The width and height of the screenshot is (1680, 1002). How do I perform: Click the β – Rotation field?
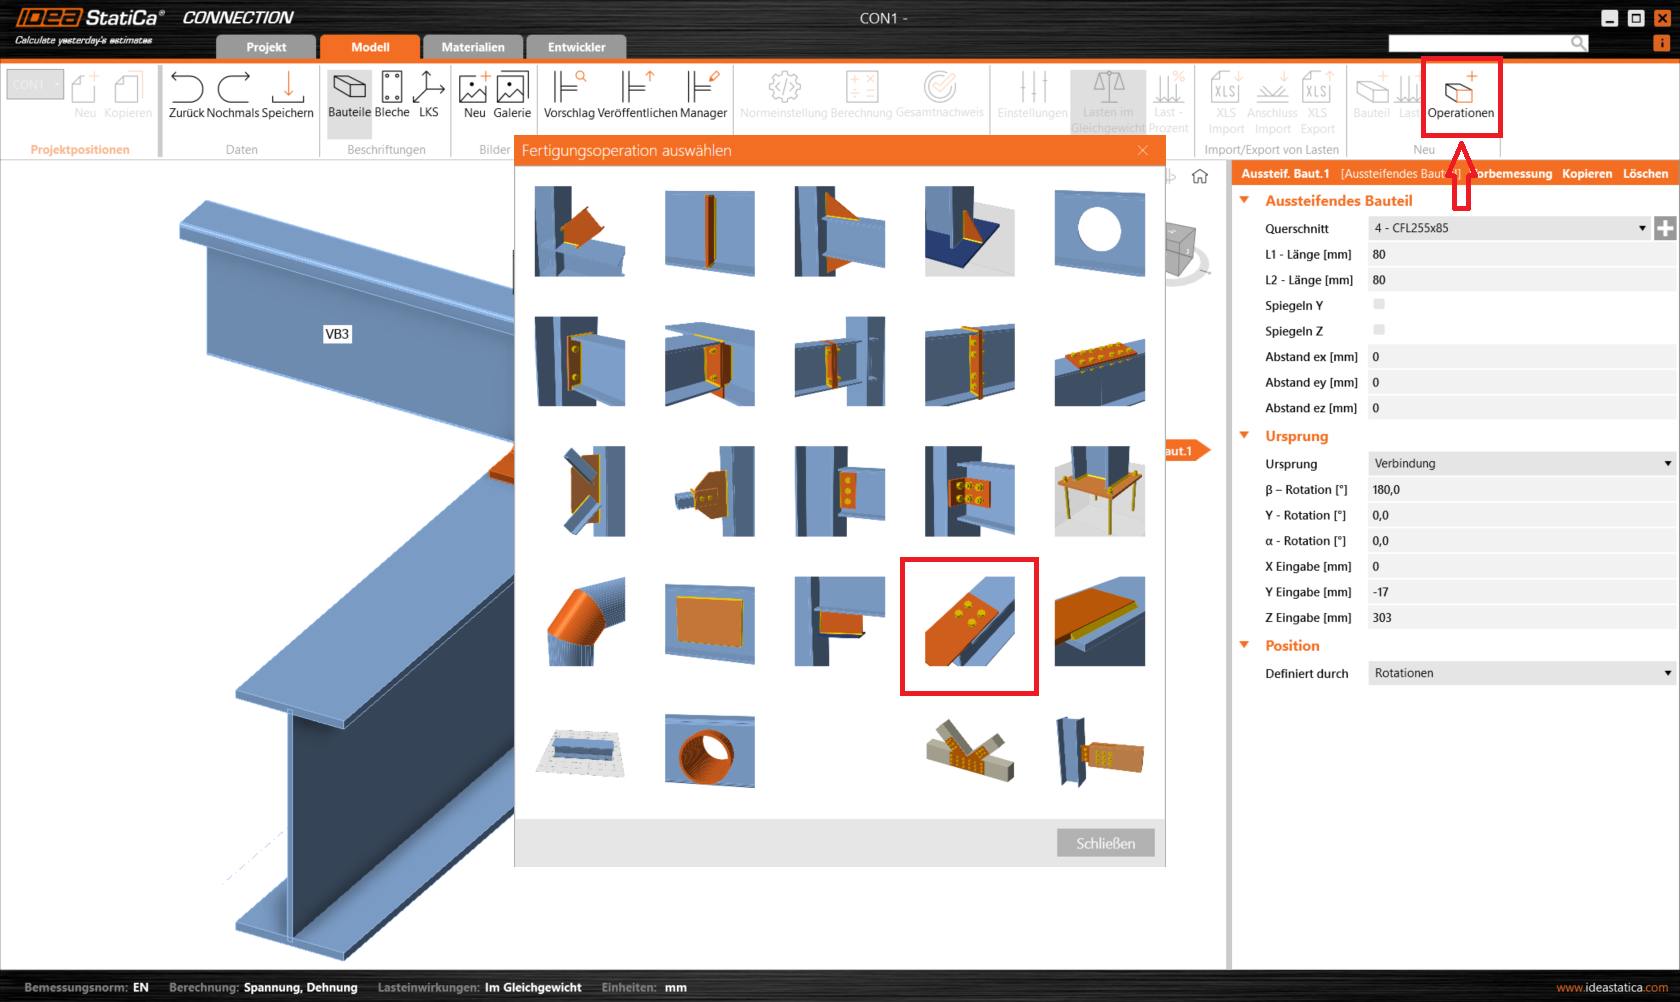1521,490
